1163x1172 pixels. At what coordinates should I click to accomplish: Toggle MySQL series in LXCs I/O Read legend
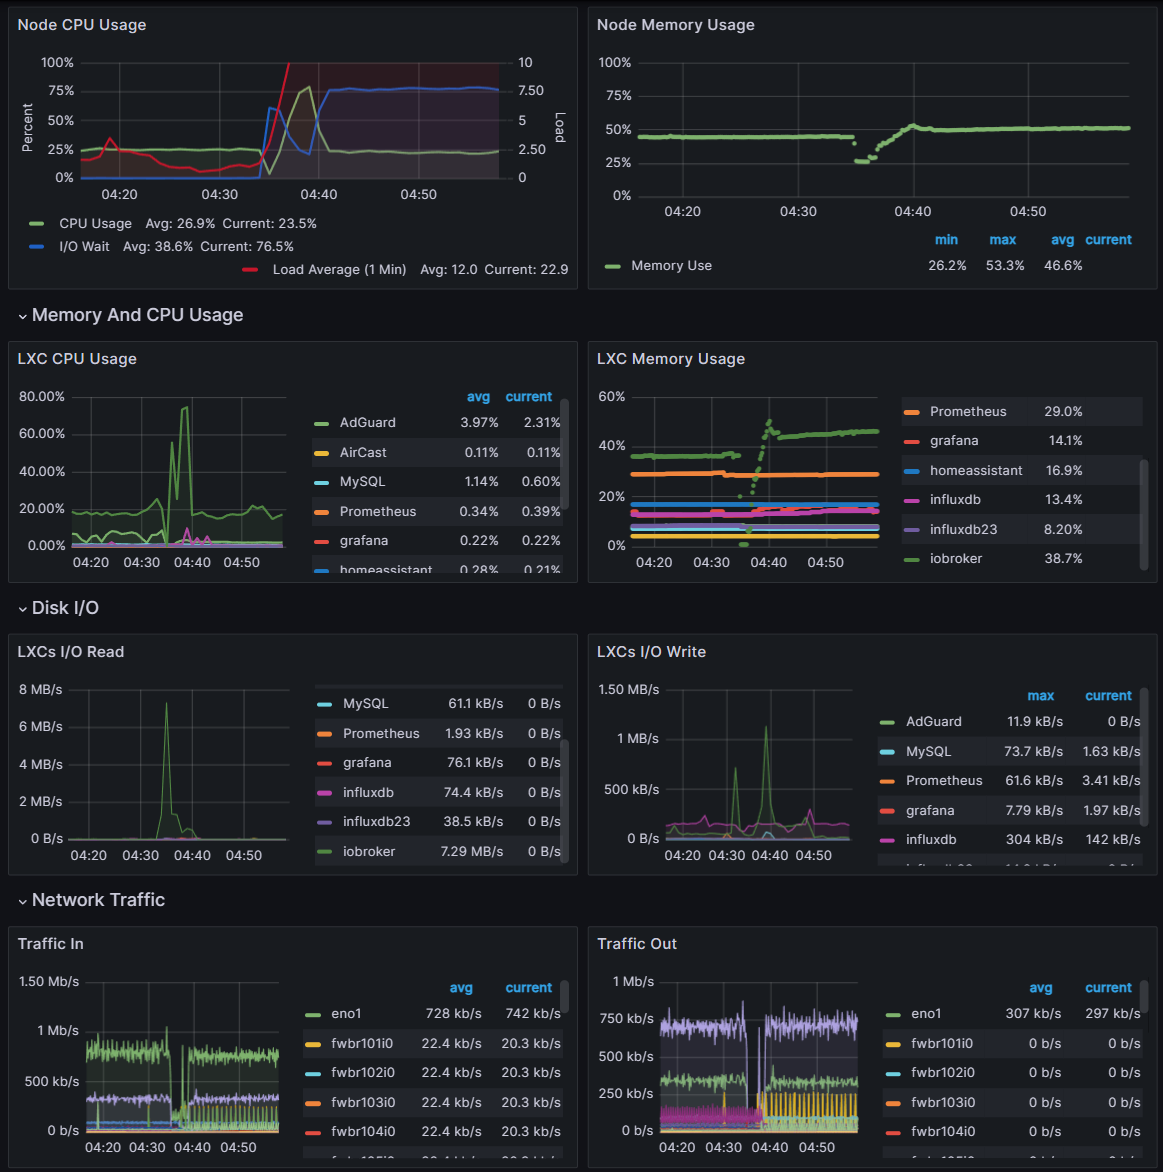[x=365, y=704]
